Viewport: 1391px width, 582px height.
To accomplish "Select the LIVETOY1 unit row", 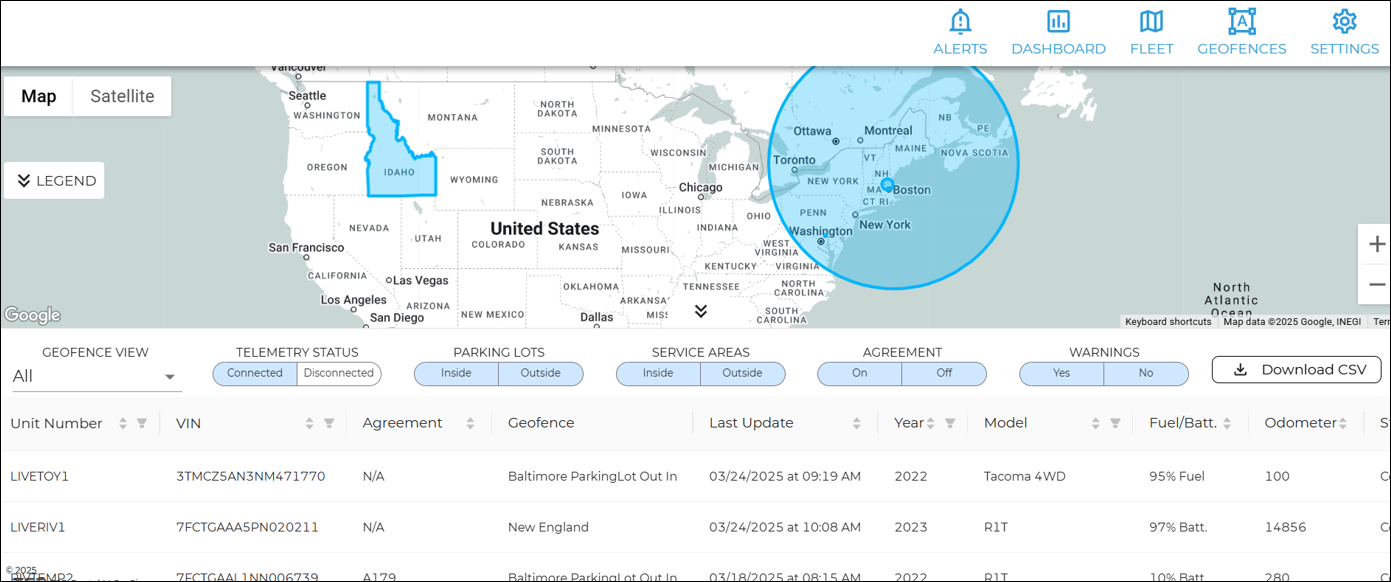I will (x=40, y=477).
